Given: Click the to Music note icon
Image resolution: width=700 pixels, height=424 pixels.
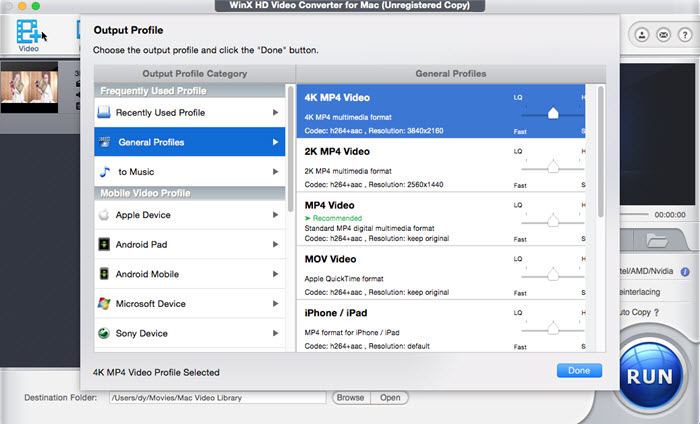Looking at the screenshot, I should pyautogui.click(x=105, y=171).
